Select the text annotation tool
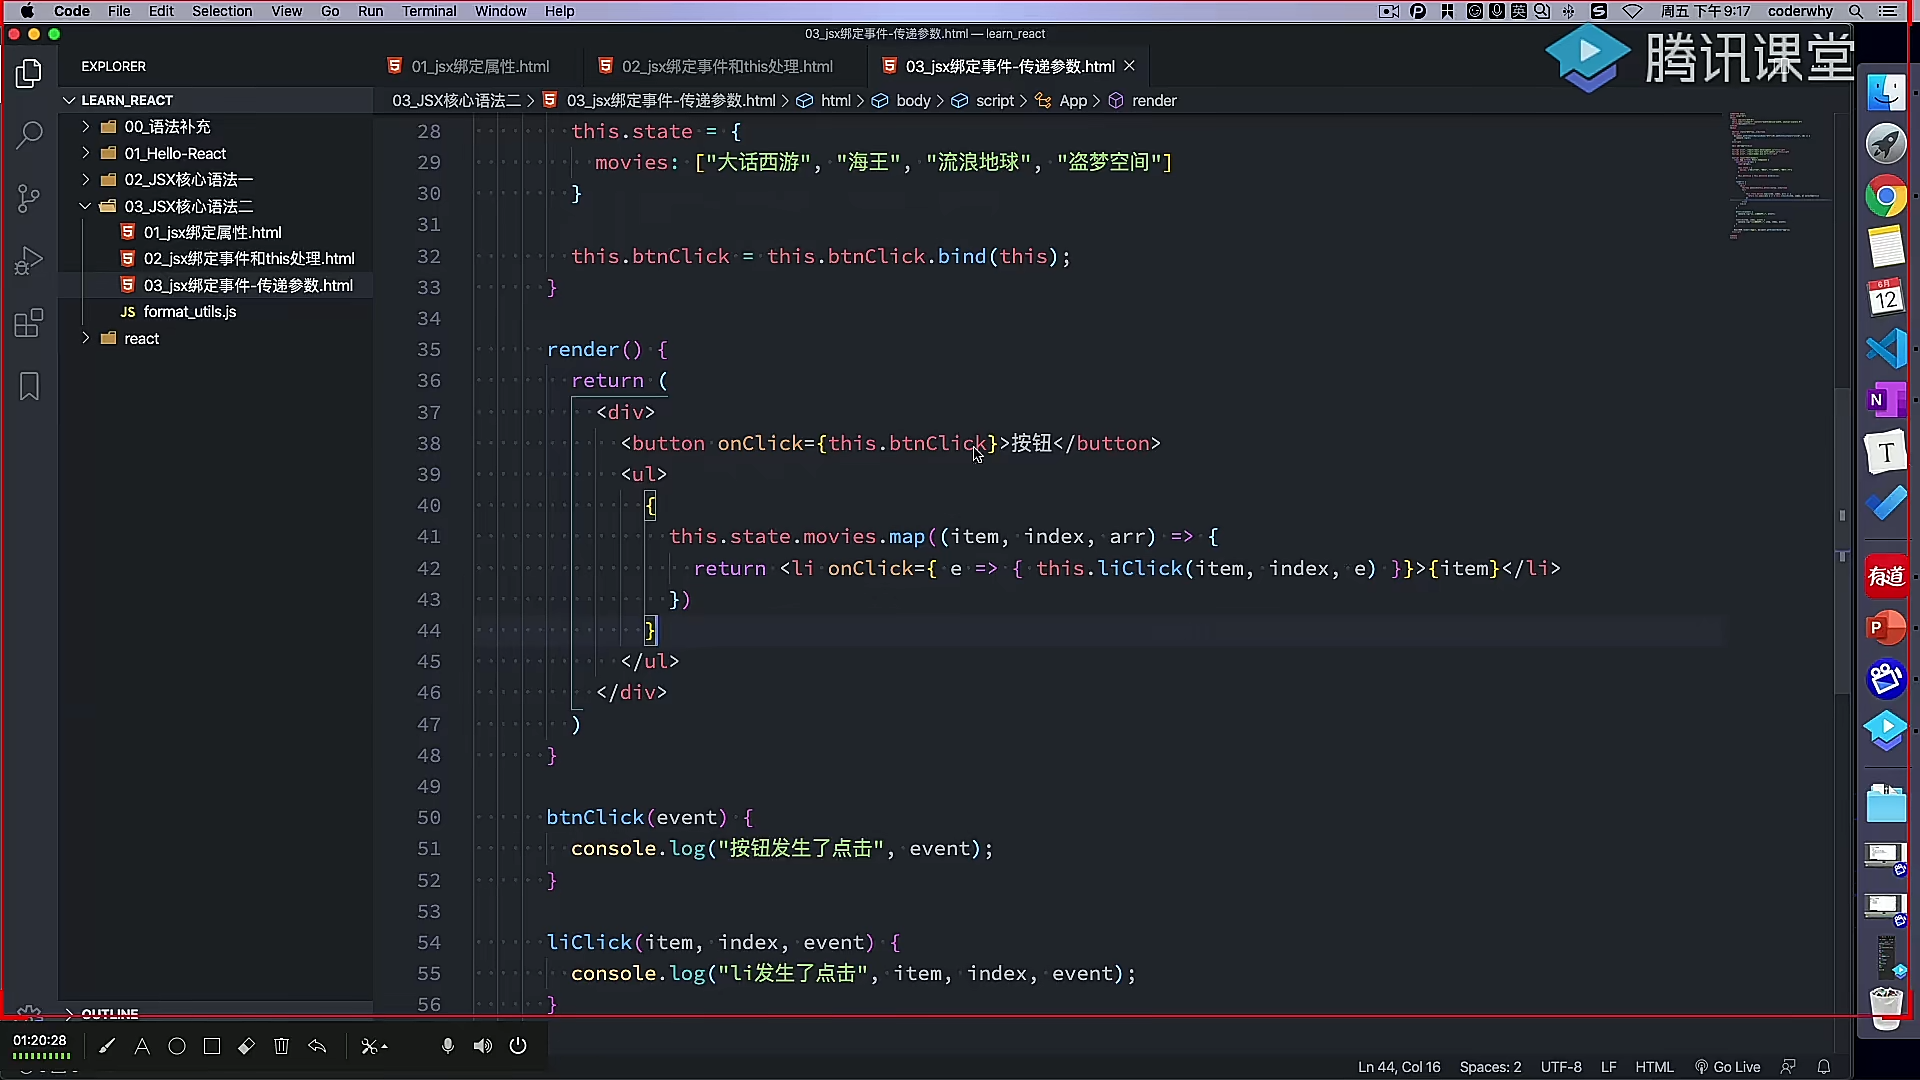Screen dimensions: 1920x1080 [142, 1046]
